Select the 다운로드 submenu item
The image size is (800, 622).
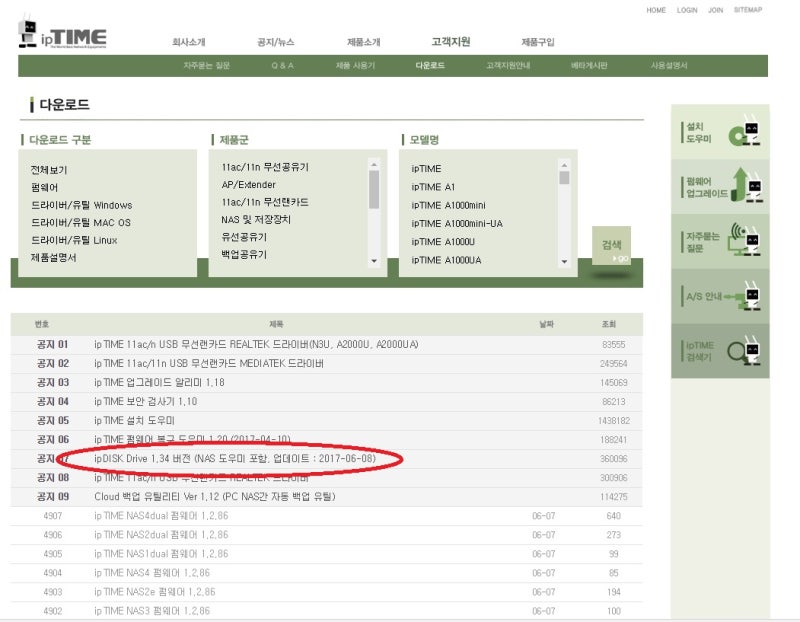point(430,65)
